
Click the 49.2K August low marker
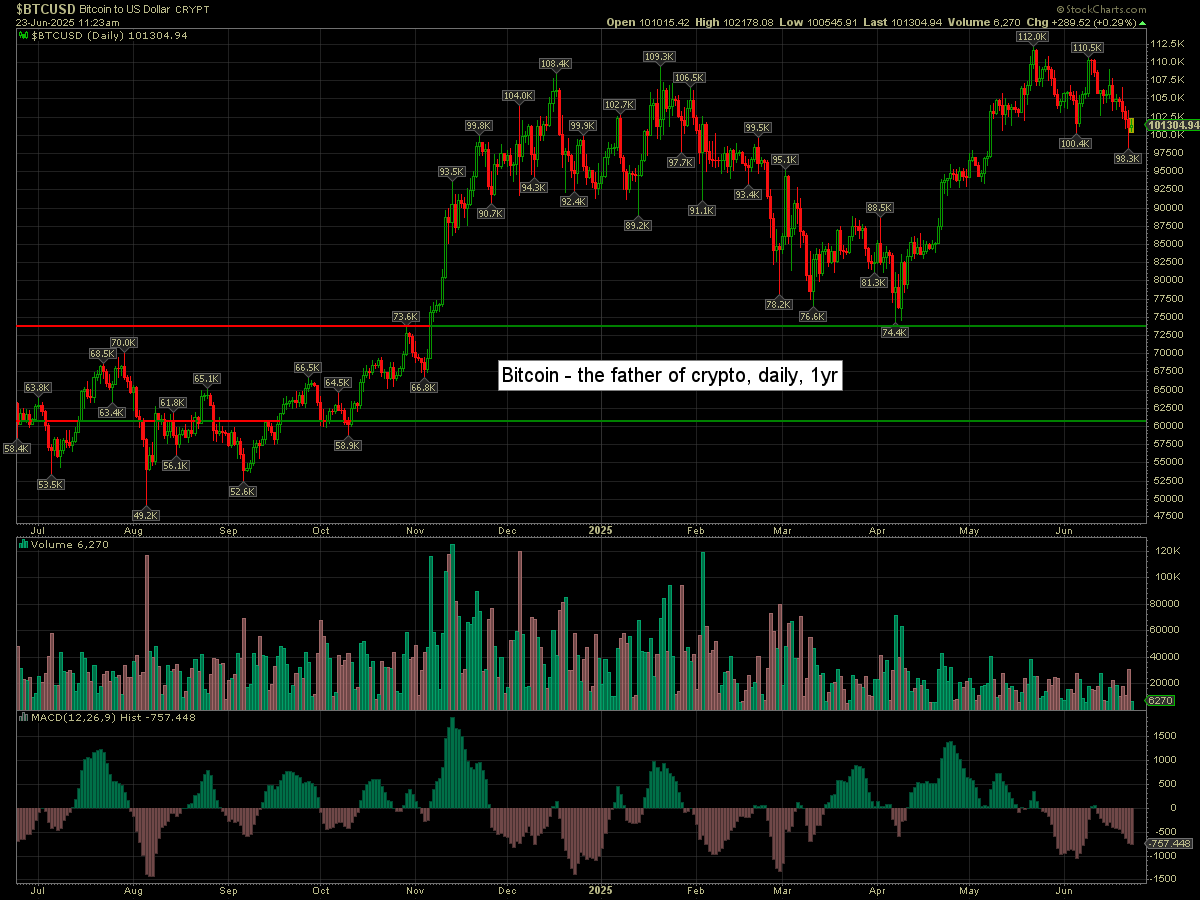[x=146, y=515]
